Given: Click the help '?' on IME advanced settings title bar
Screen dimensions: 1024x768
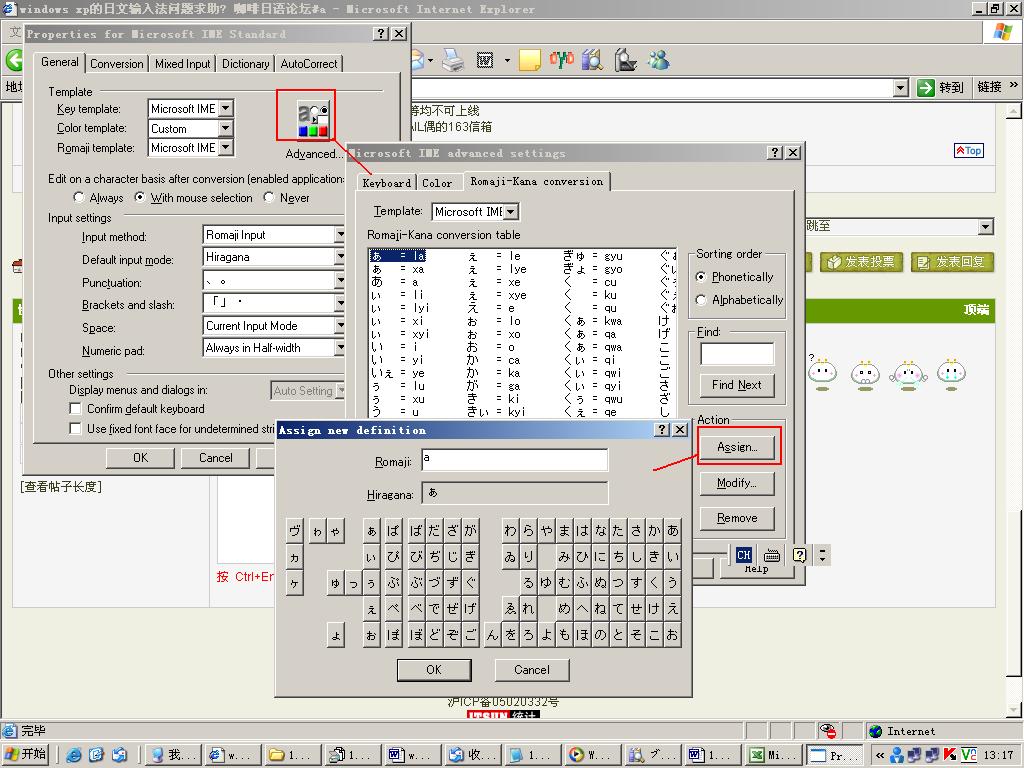Looking at the screenshot, I should coord(775,152).
